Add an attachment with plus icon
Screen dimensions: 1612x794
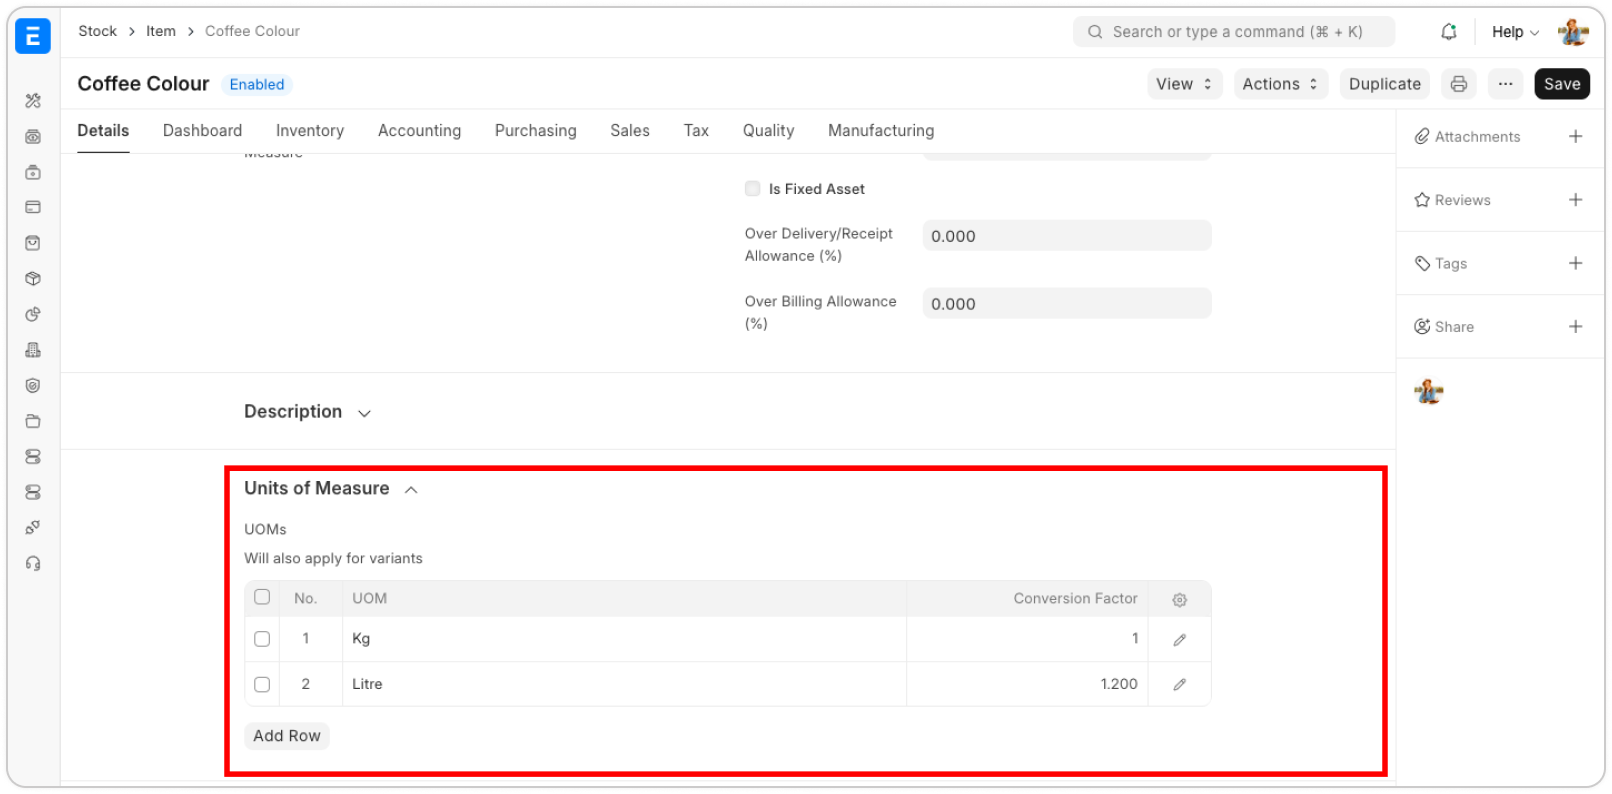click(x=1575, y=136)
